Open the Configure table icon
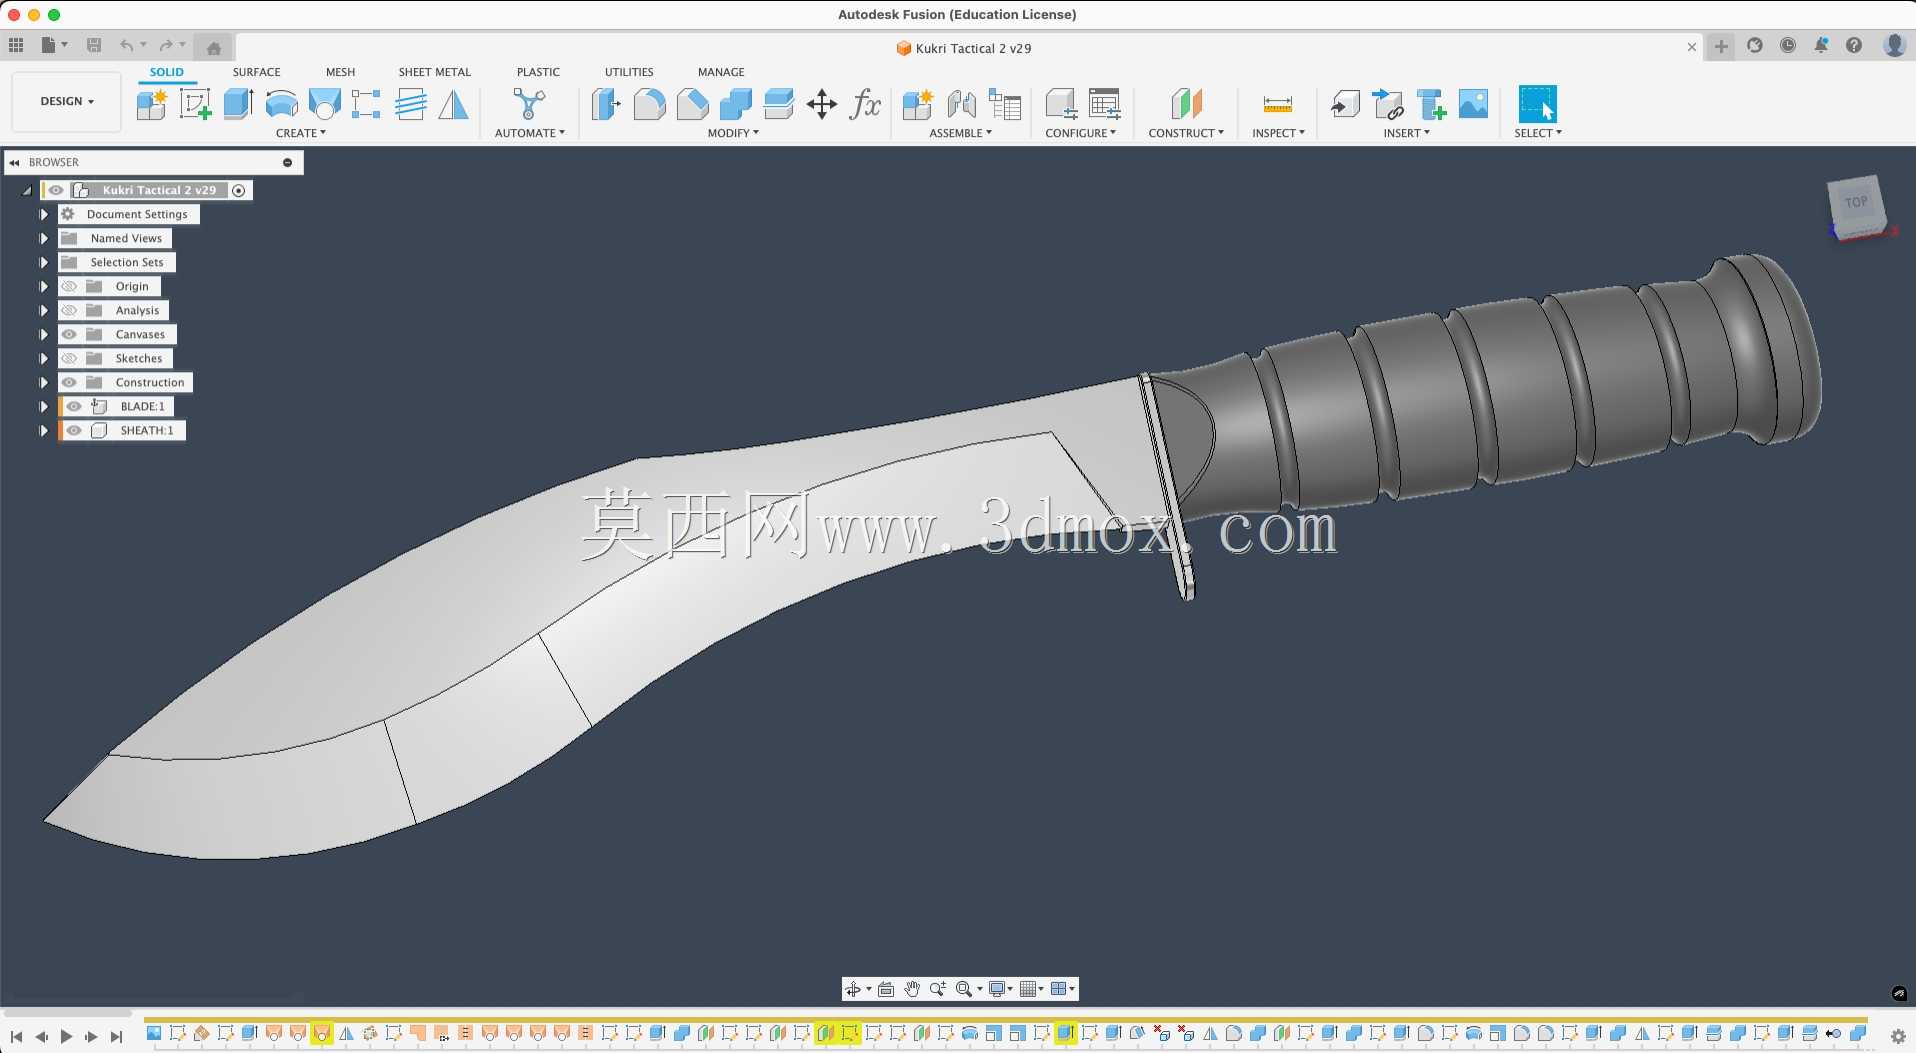 (x=1105, y=104)
